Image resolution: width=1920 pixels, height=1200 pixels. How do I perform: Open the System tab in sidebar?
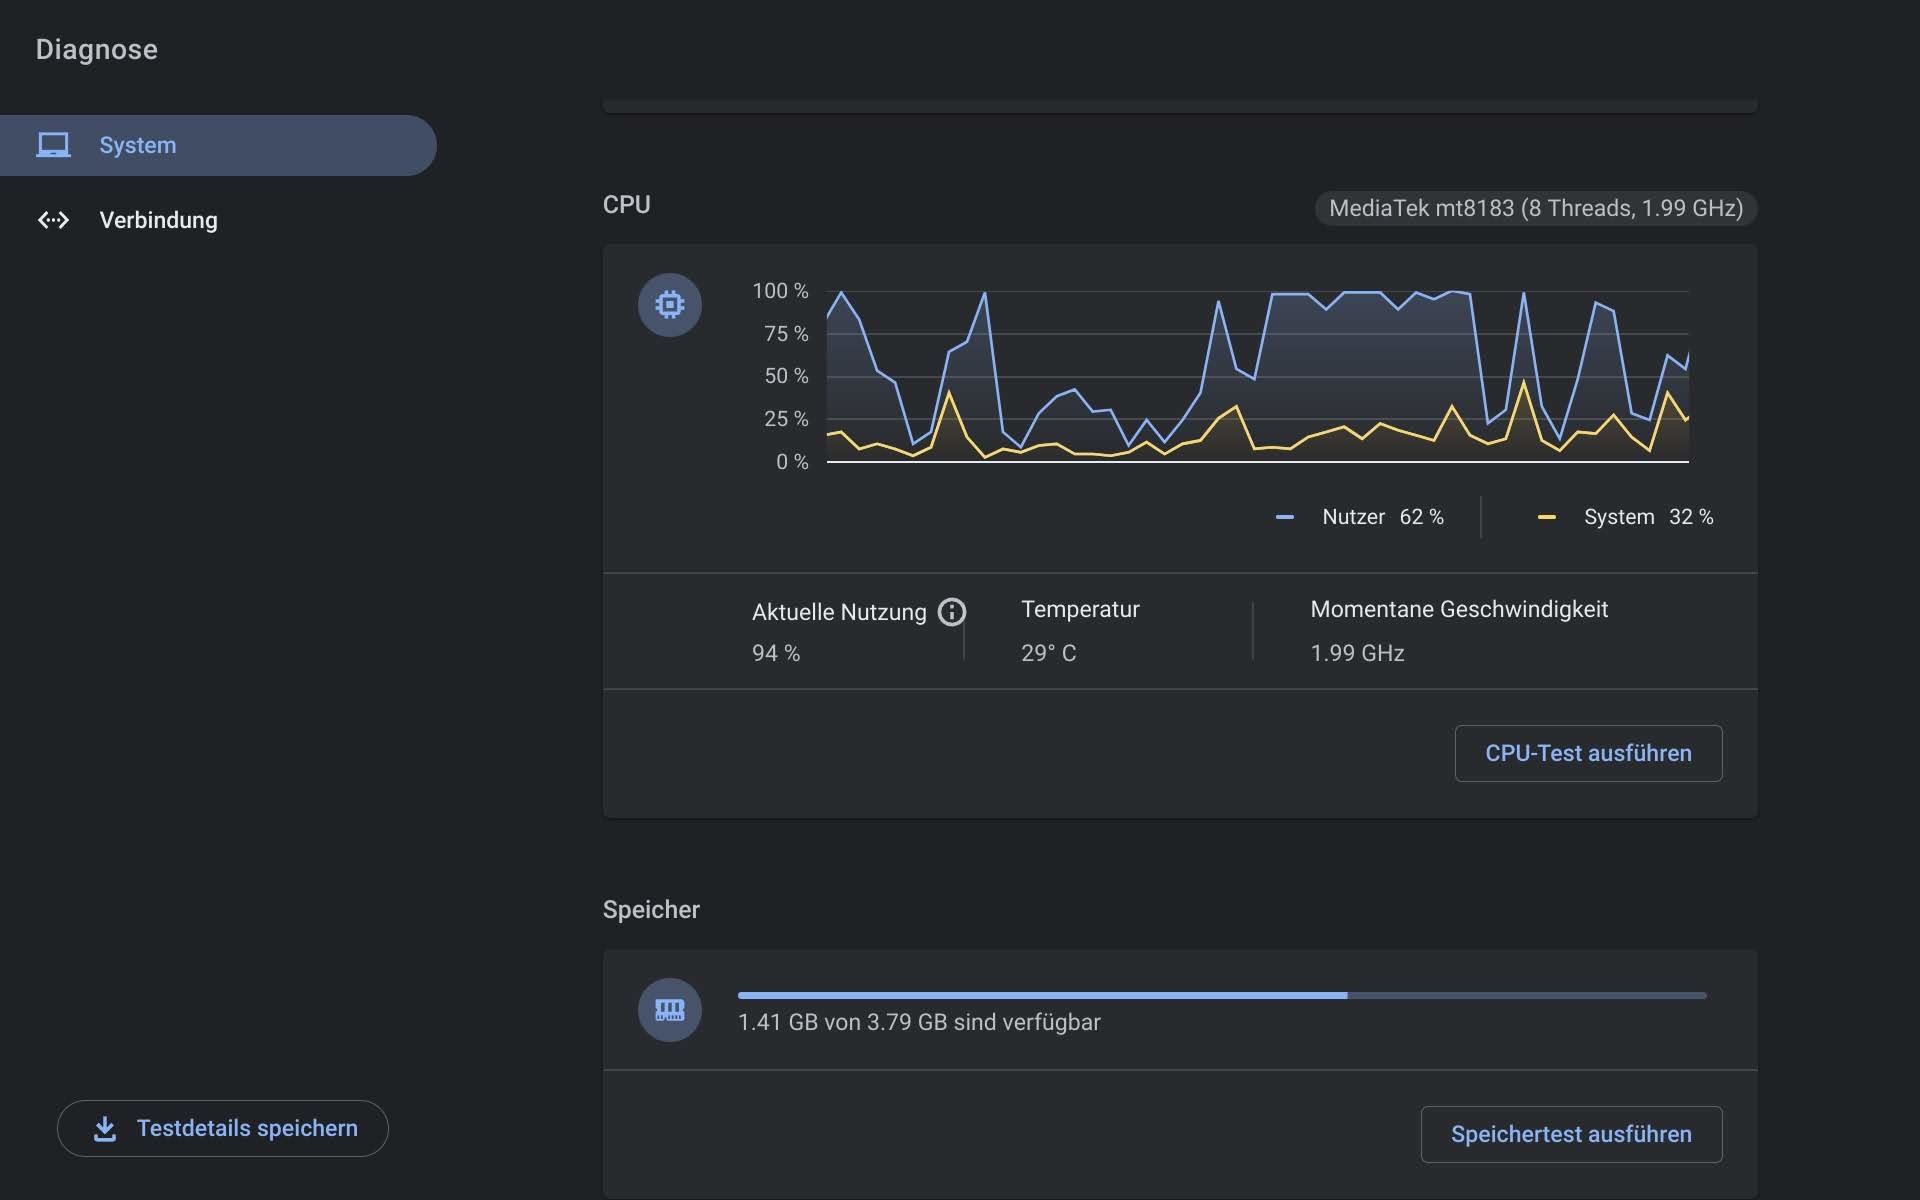(138, 145)
